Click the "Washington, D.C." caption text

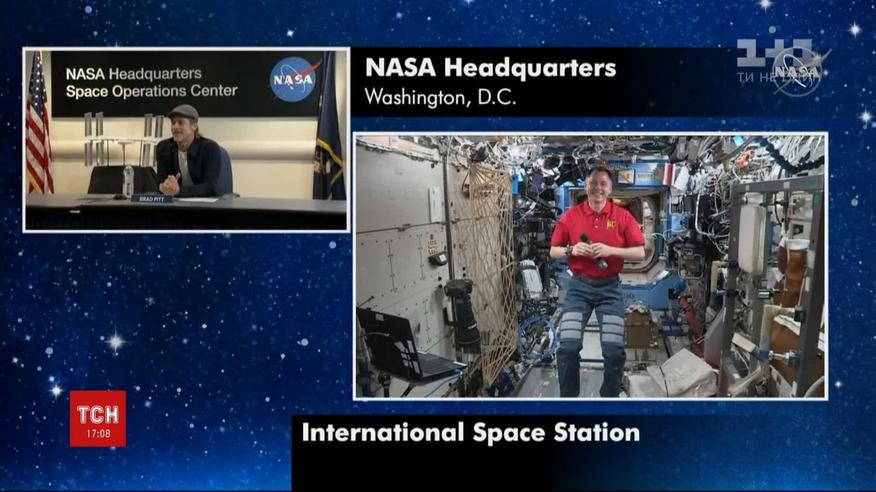pos(440,97)
